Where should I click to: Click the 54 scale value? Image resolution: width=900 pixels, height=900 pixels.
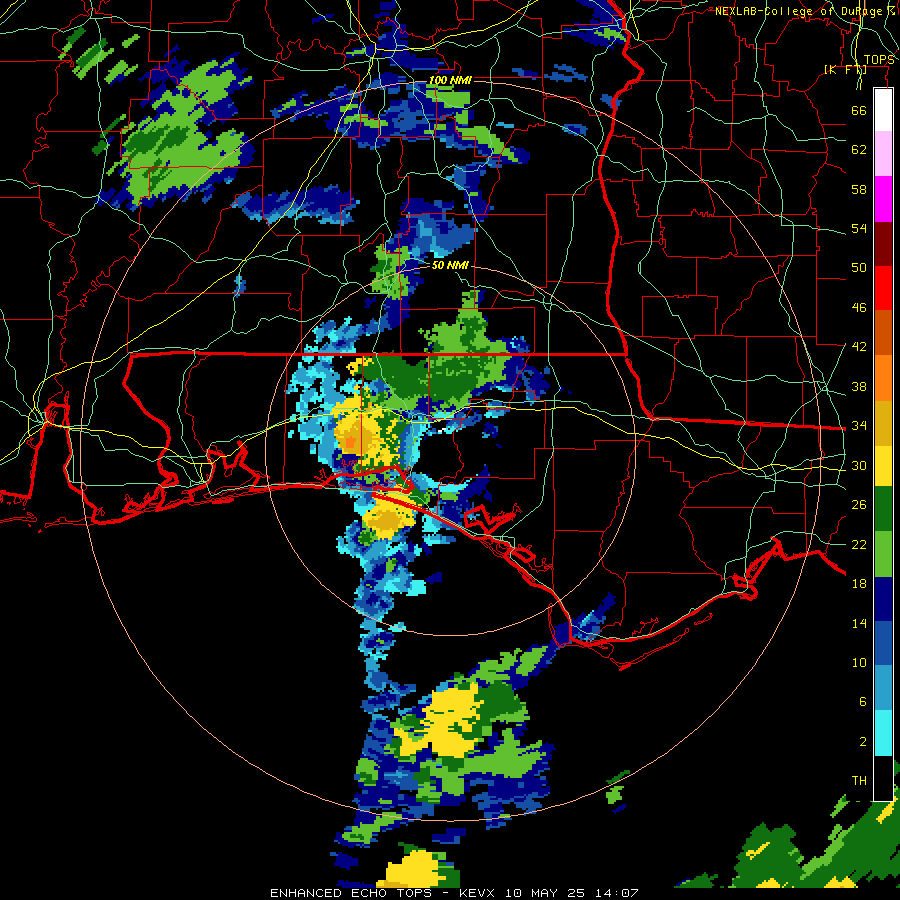859,228
